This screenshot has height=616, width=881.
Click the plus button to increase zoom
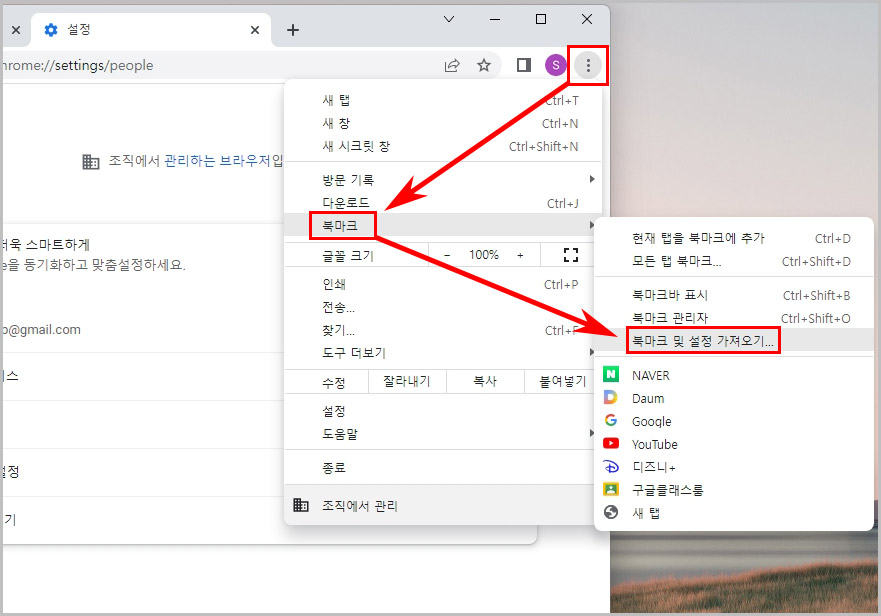point(521,255)
